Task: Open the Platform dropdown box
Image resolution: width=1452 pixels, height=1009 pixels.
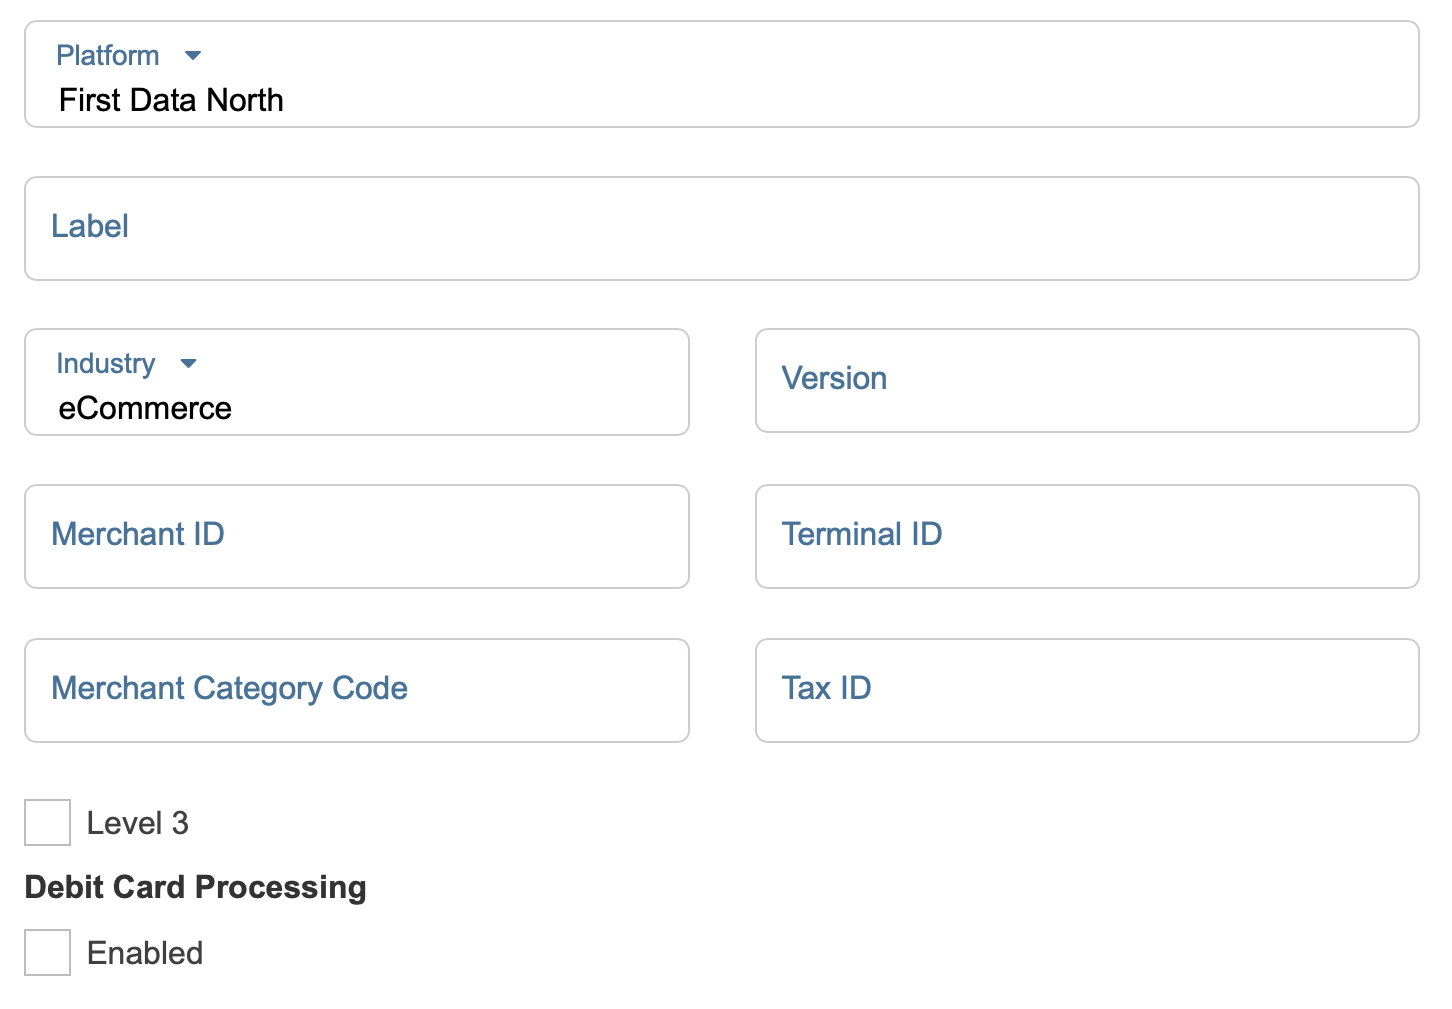Action: (x=720, y=75)
